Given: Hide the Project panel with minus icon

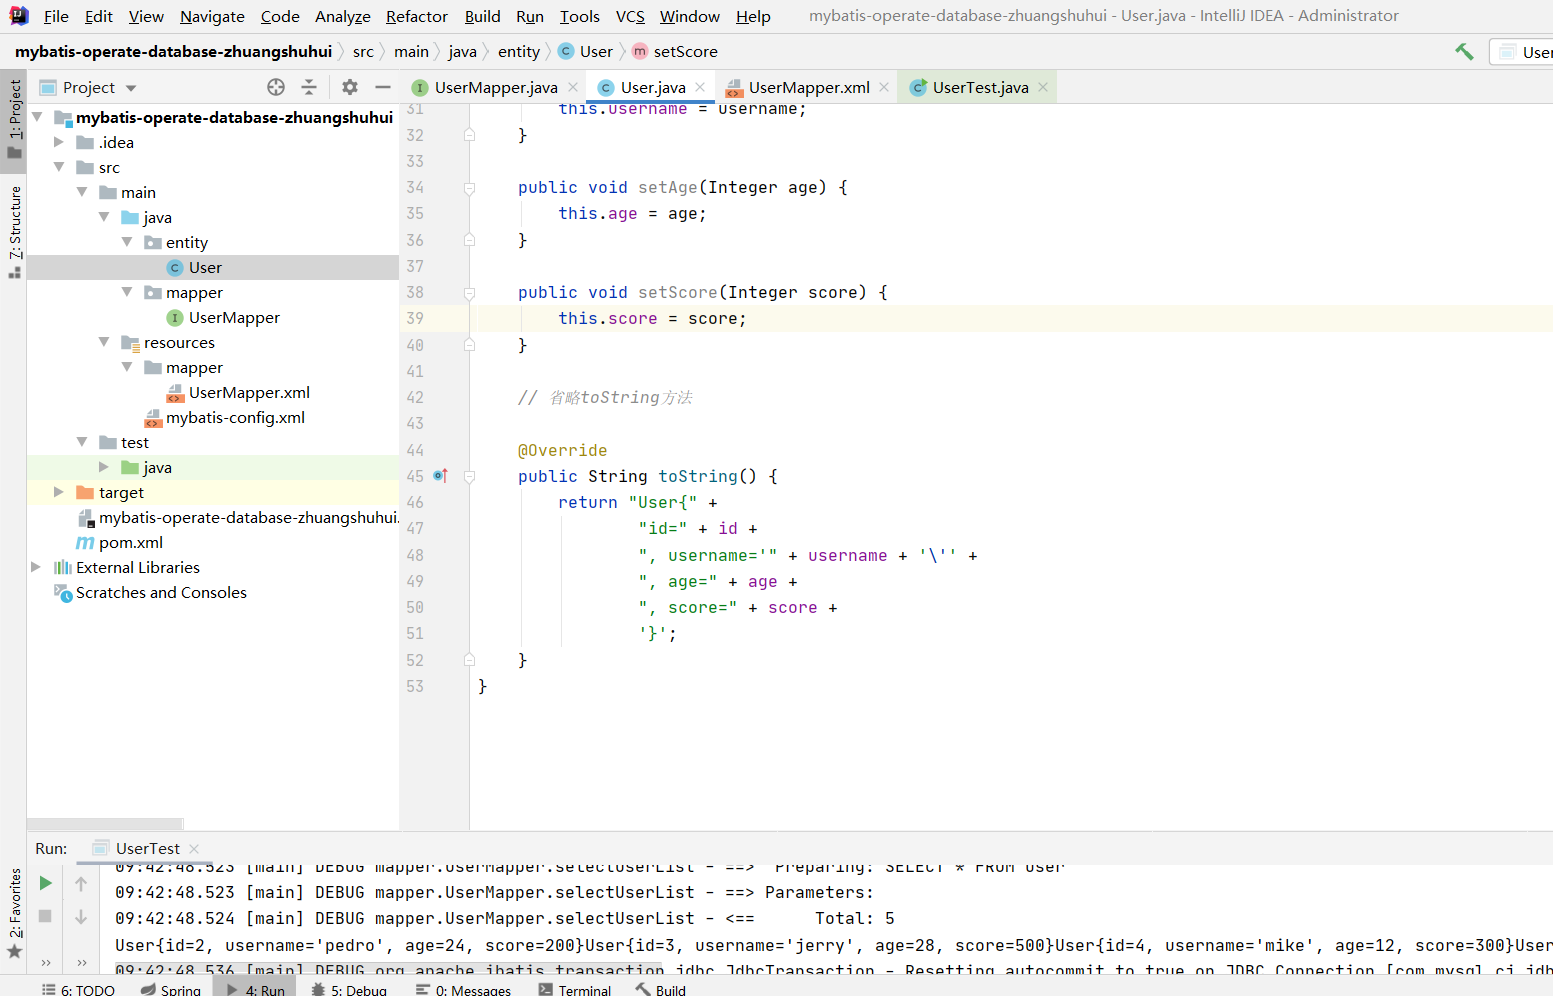Looking at the screenshot, I should tap(382, 87).
